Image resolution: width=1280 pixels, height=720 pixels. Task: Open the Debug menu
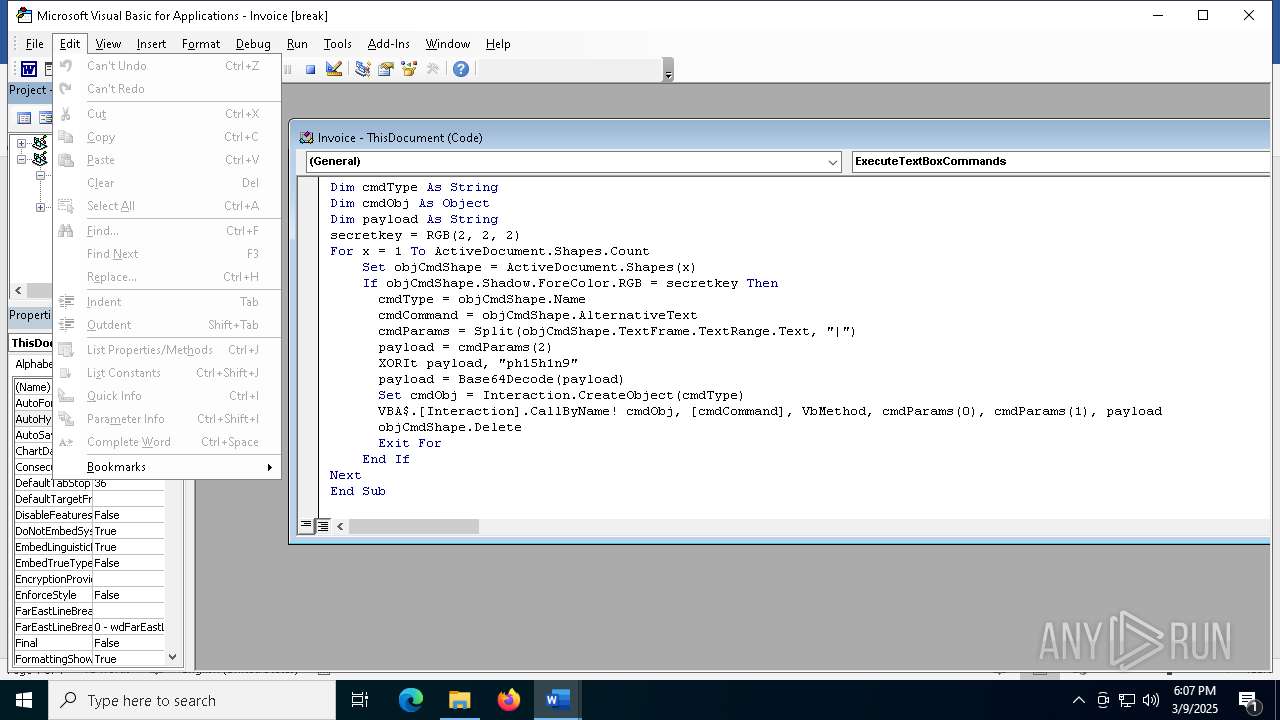tap(253, 44)
